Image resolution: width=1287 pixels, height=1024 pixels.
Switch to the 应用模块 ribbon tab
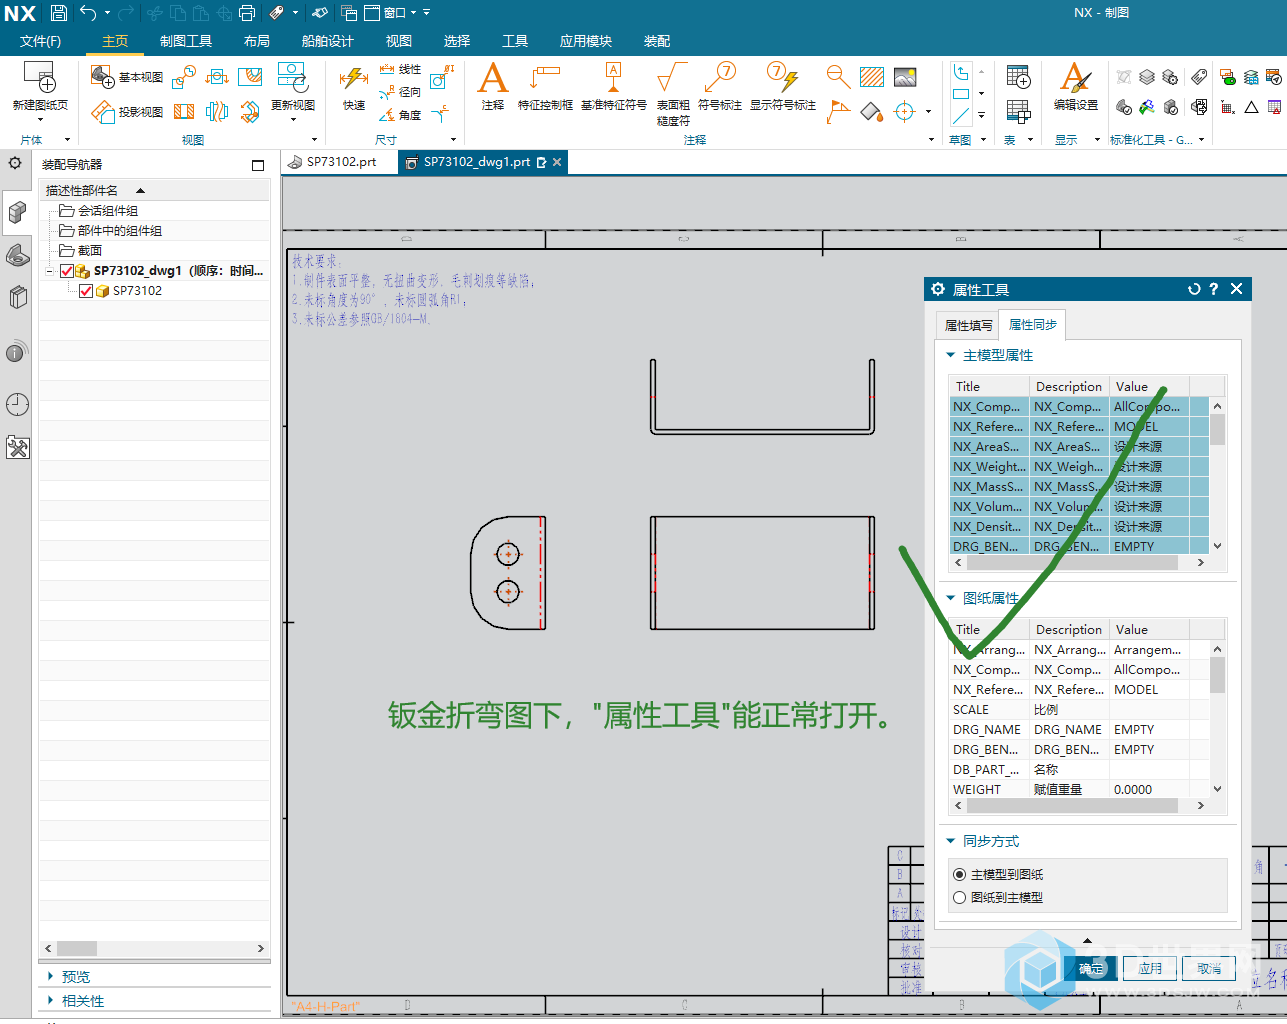point(586,41)
